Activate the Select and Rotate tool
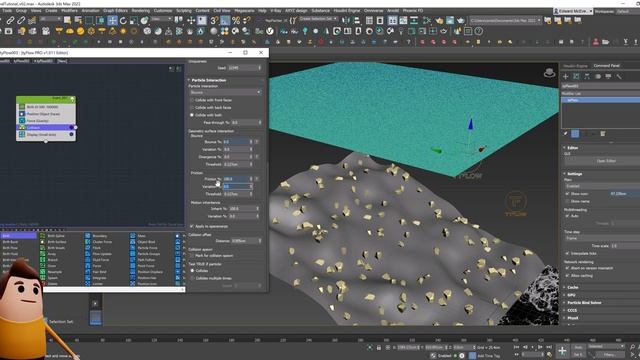The width and height of the screenshot is (640, 360). coord(123,20)
